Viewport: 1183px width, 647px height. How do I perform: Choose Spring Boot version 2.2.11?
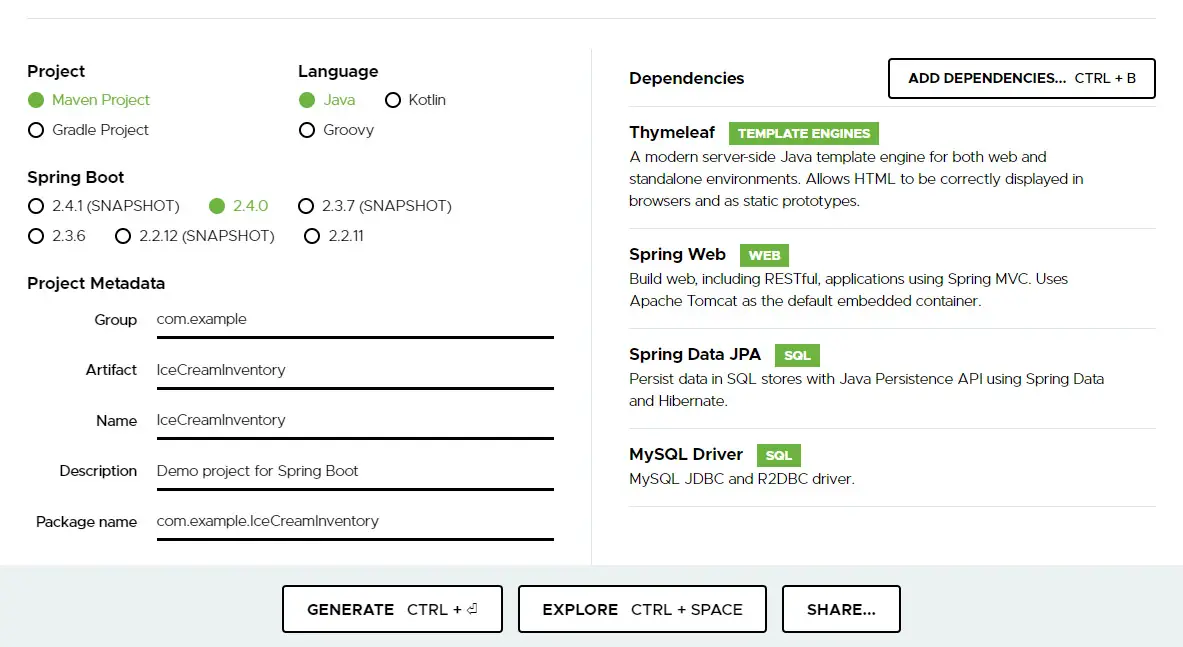click(312, 236)
